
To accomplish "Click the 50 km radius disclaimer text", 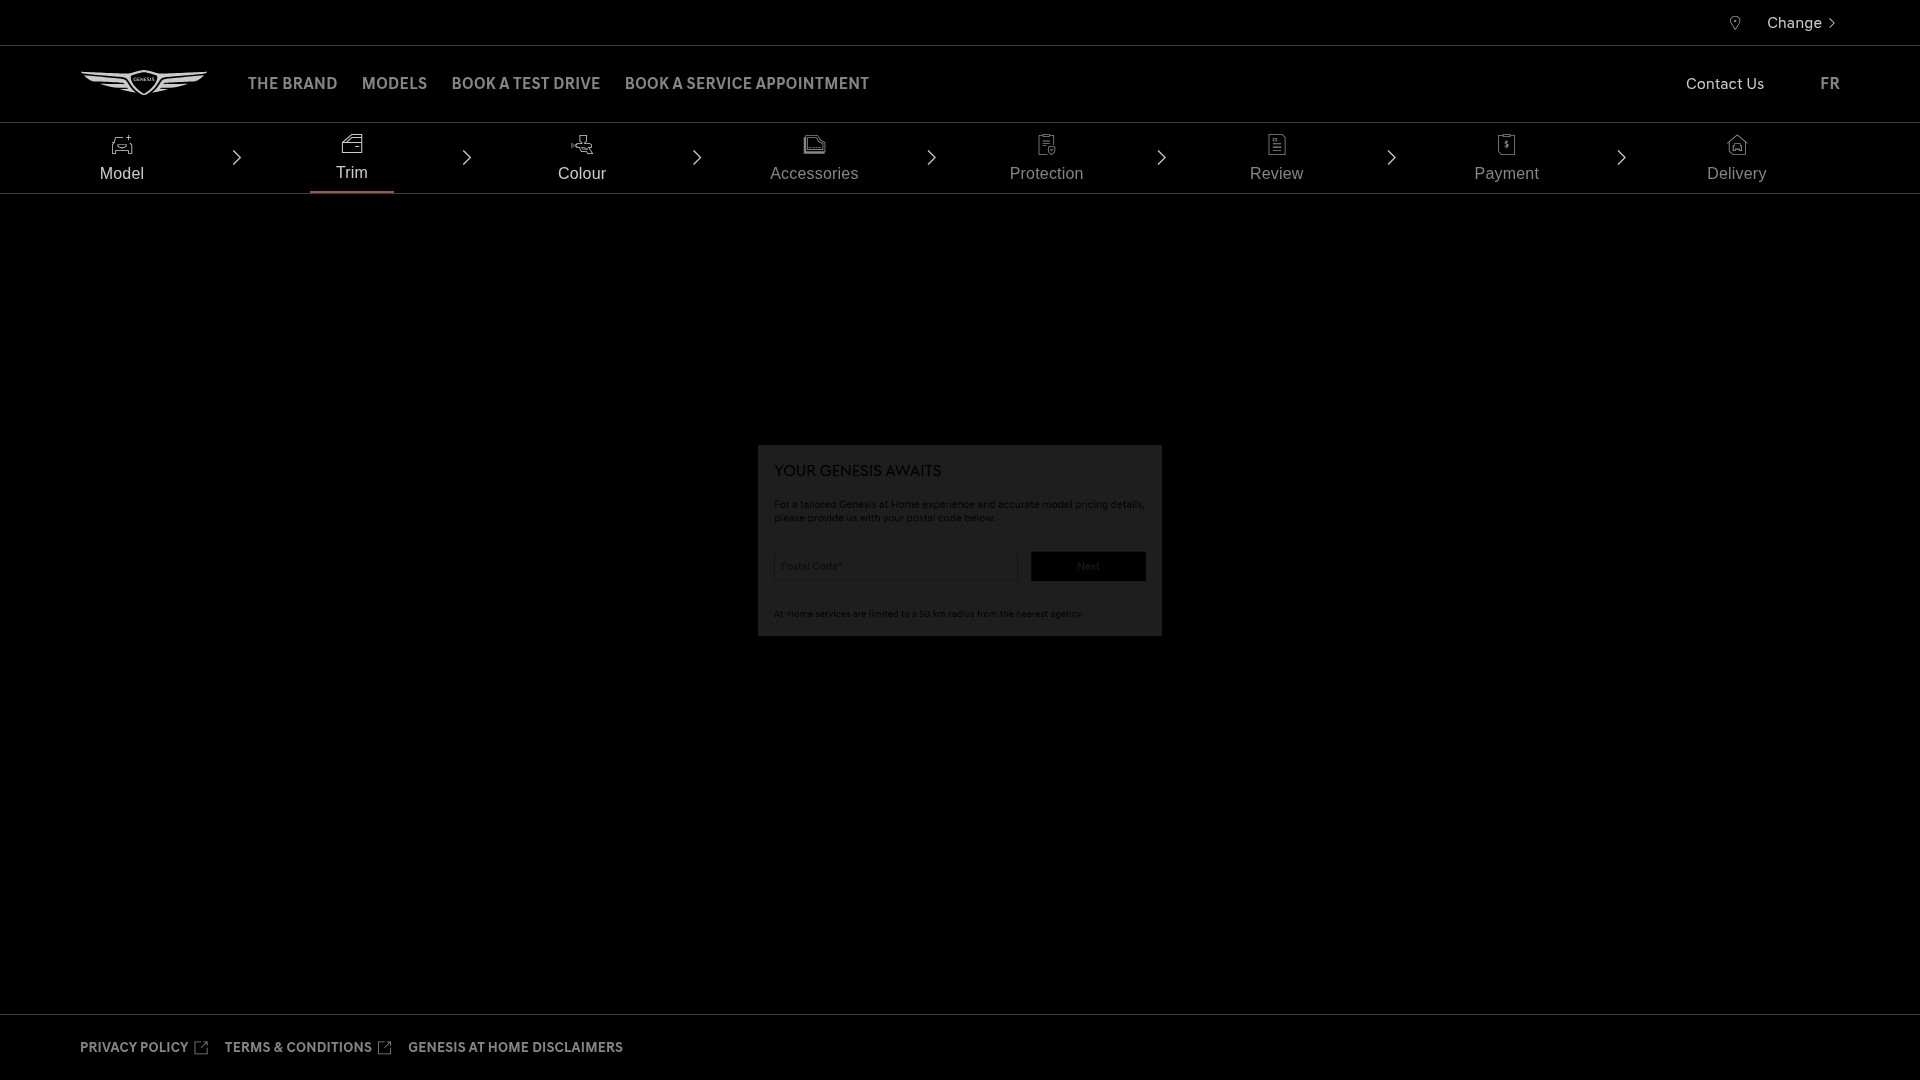I will pyautogui.click(x=928, y=614).
